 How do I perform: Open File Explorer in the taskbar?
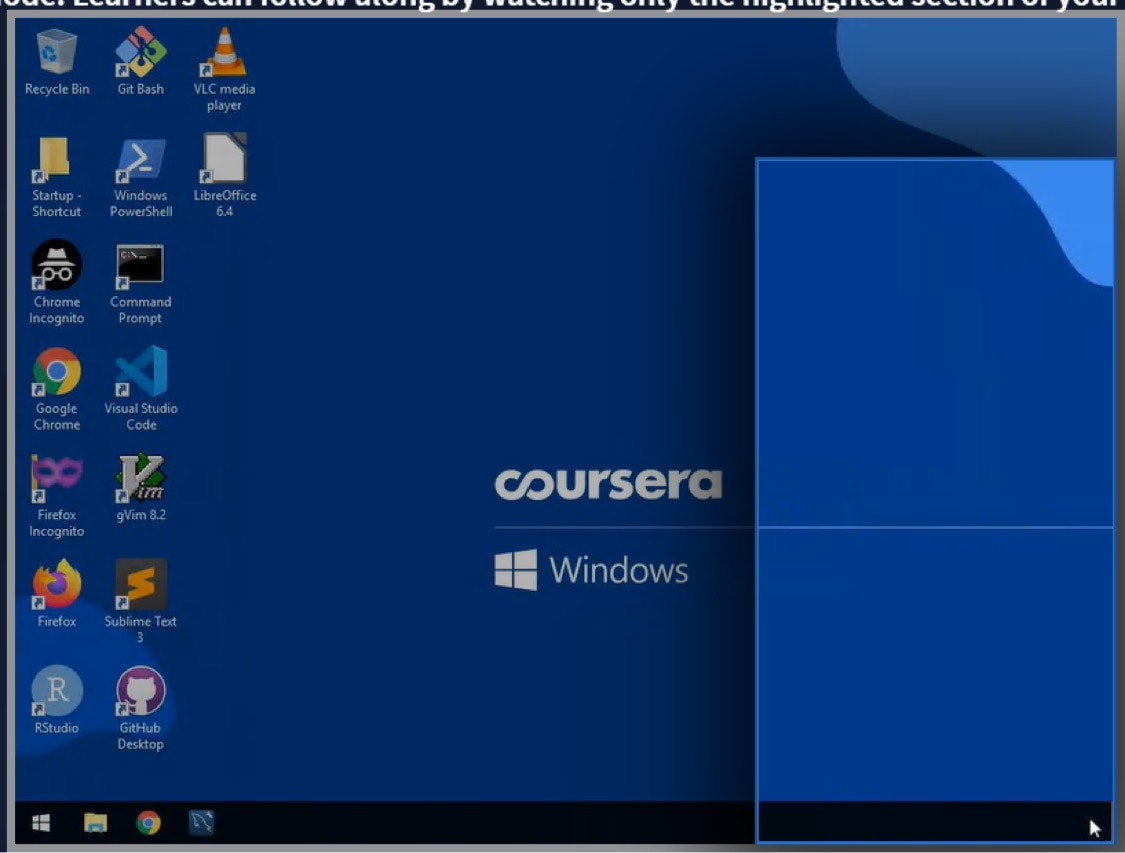[x=95, y=823]
